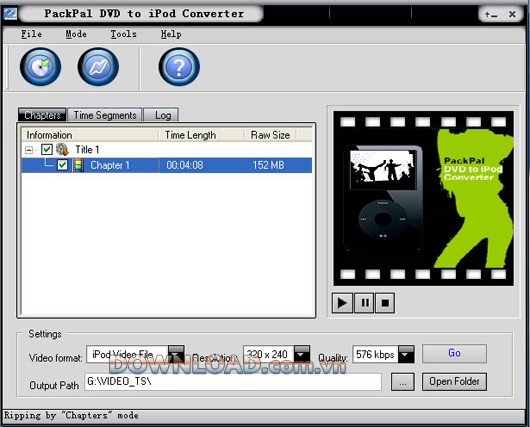Browse output path with the ... button

click(x=403, y=382)
